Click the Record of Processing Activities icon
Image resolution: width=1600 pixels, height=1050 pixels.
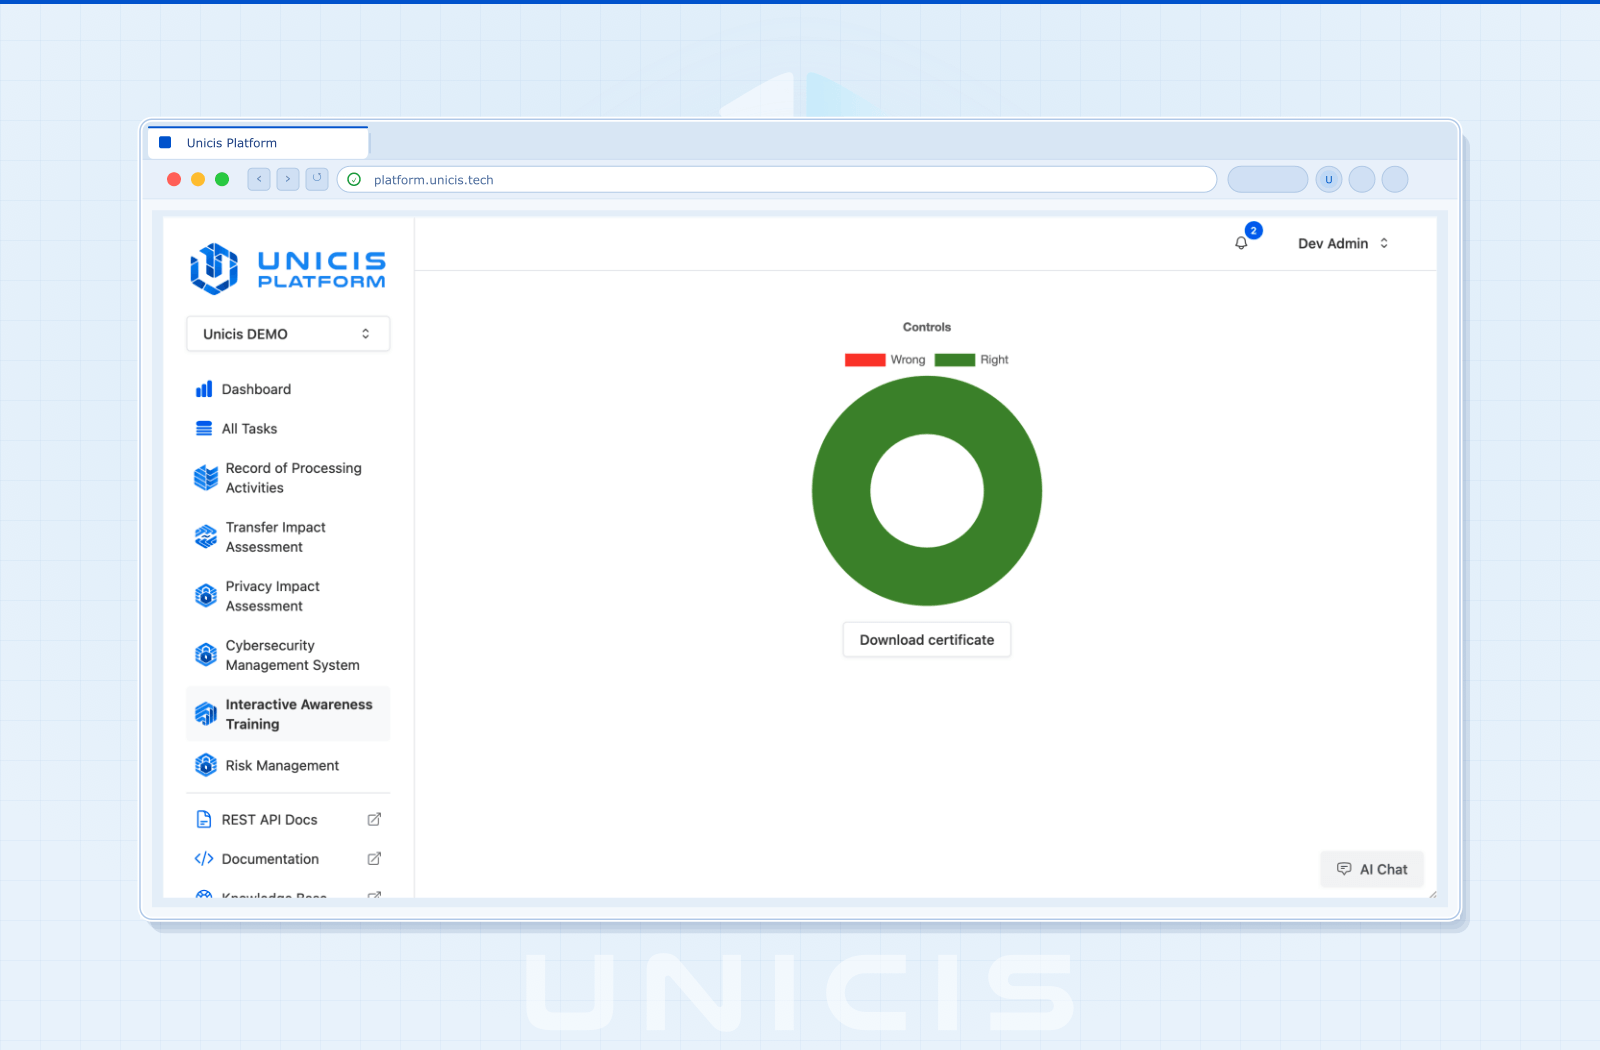[x=206, y=478]
